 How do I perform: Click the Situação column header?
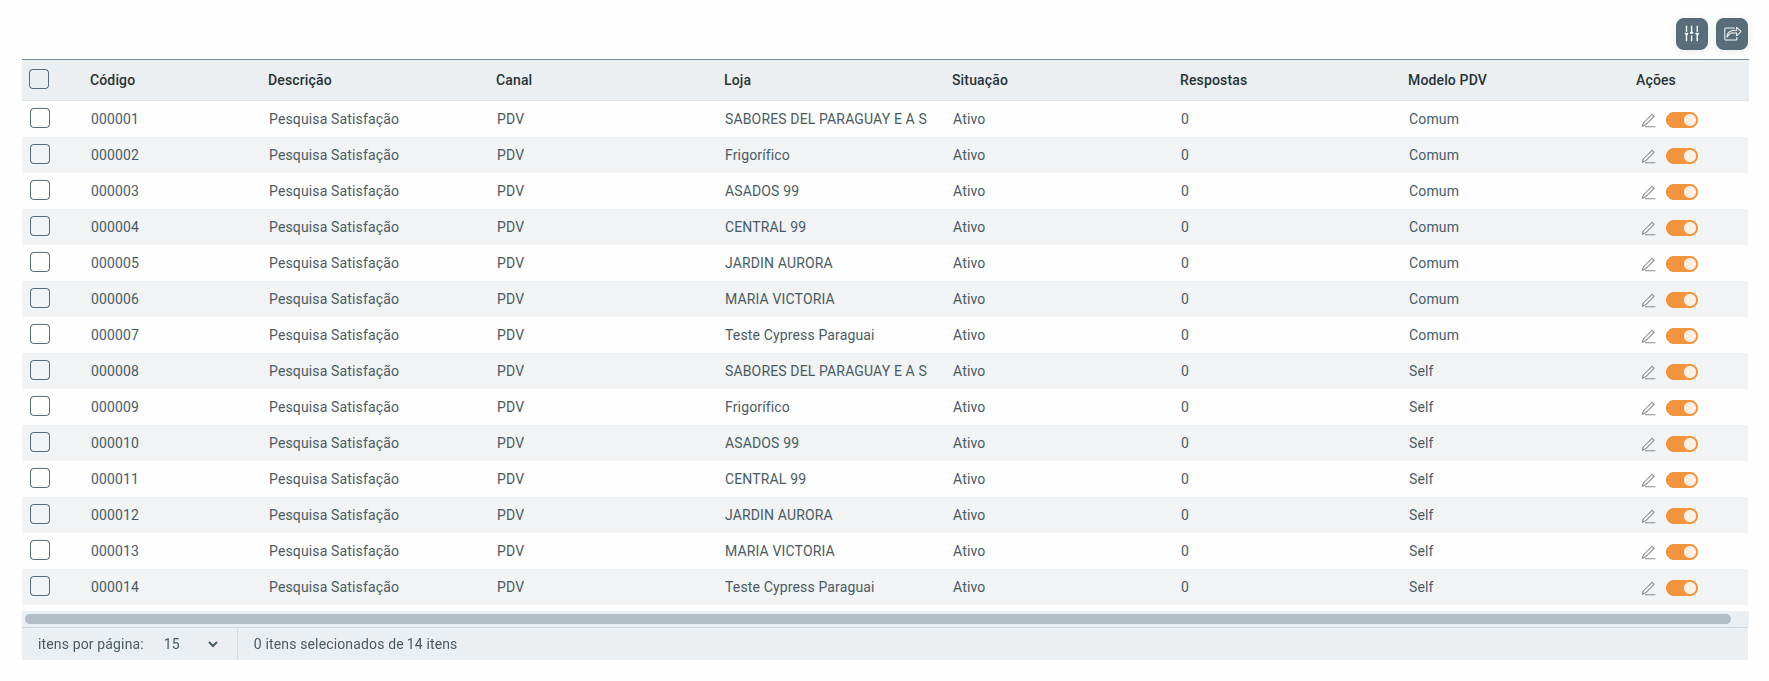click(x=979, y=80)
